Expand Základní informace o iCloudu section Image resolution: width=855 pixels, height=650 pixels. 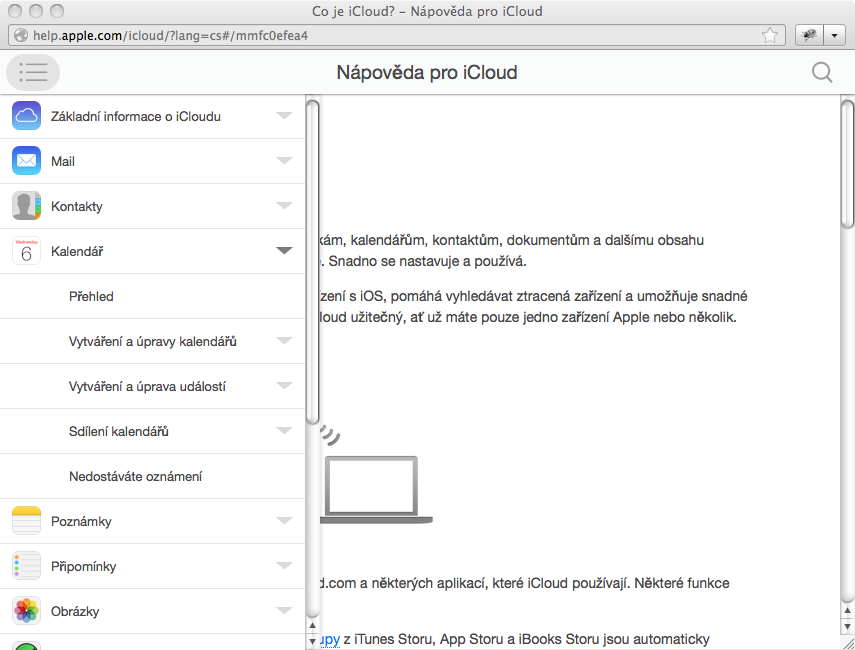coord(284,116)
